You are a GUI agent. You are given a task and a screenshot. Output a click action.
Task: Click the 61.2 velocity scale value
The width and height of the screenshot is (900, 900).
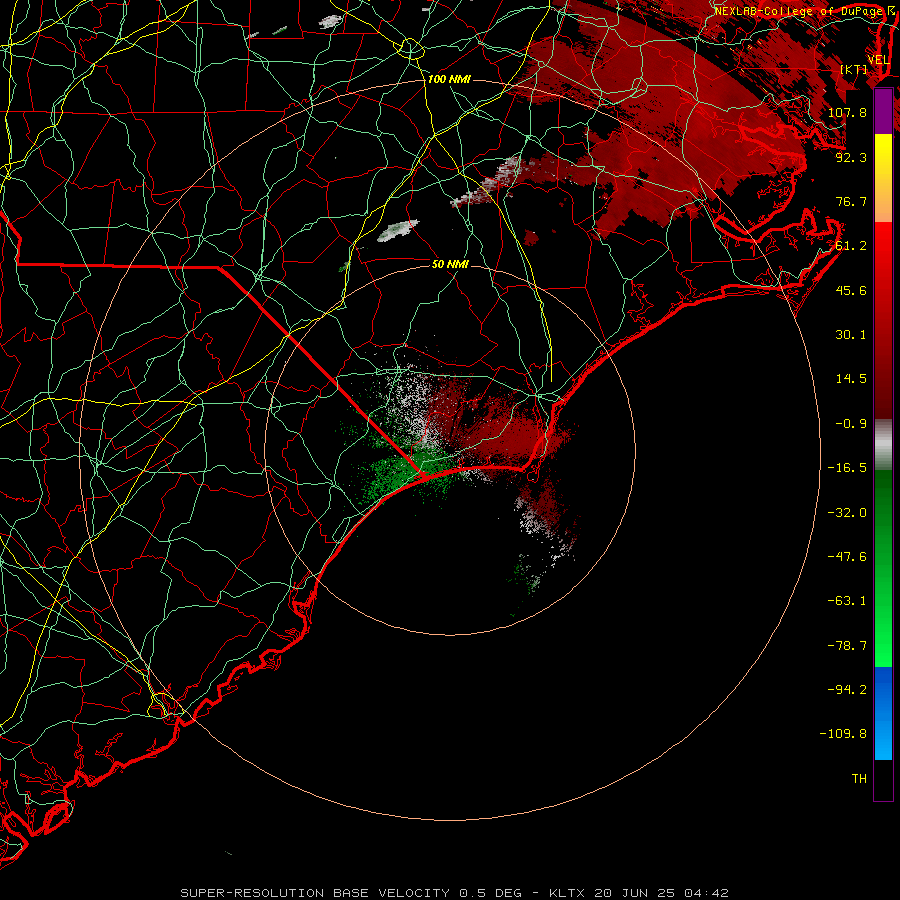point(851,246)
